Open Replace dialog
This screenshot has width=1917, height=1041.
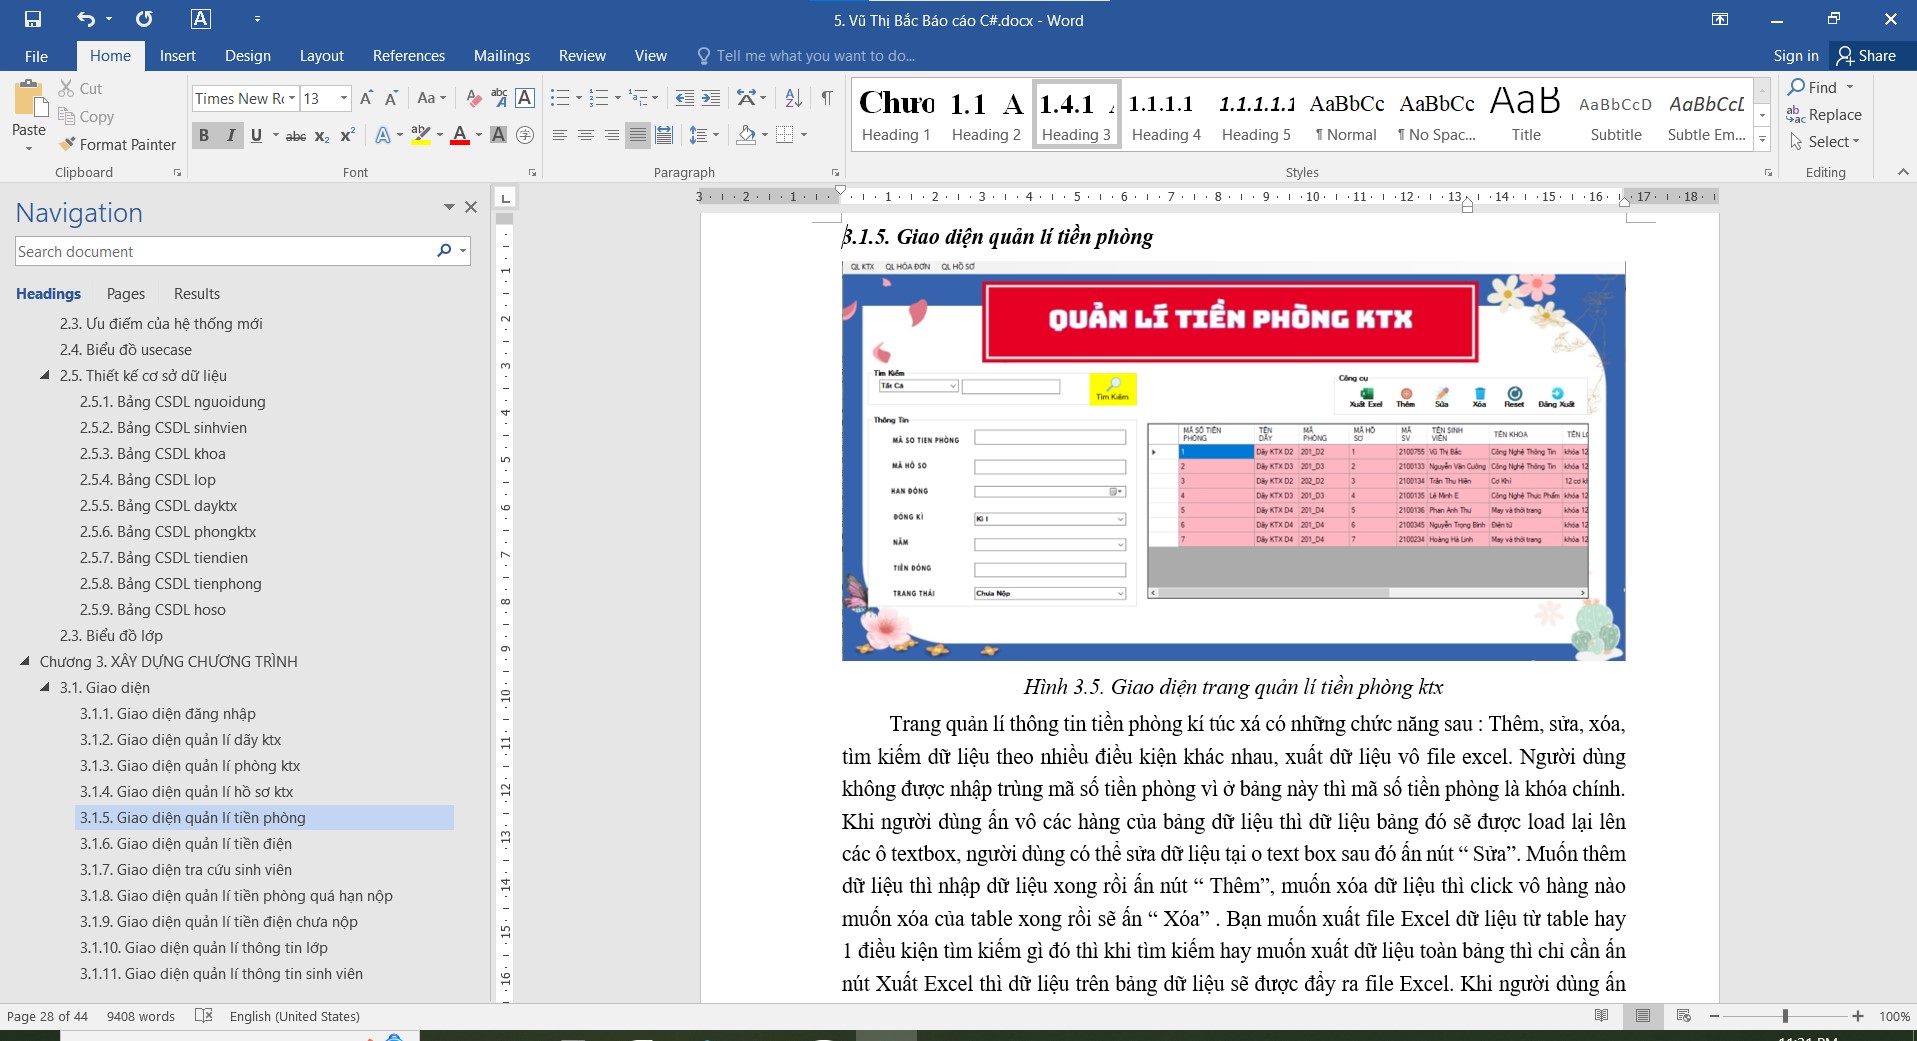(1824, 115)
